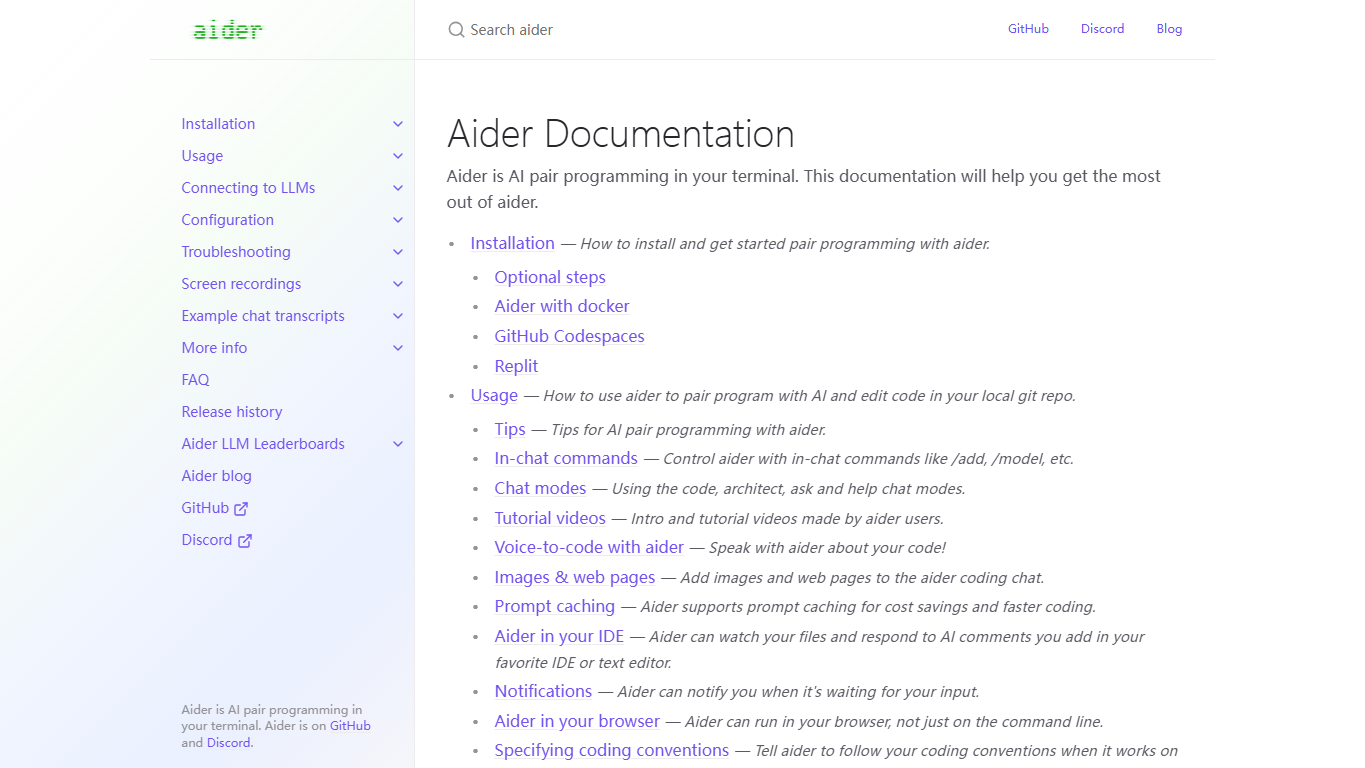Click the search magnifier icon
This screenshot has height=768, width=1365.
[456, 30]
